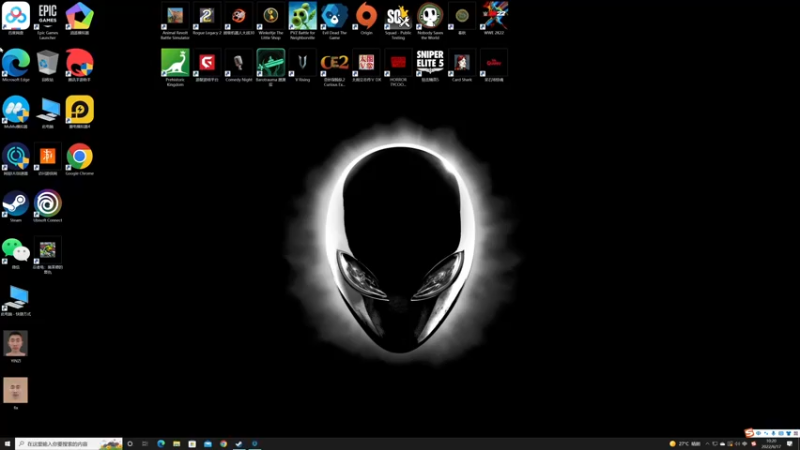800x450 pixels.
Task: Launch the Comedy Night shortcut
Action: (x=239, y=65)
